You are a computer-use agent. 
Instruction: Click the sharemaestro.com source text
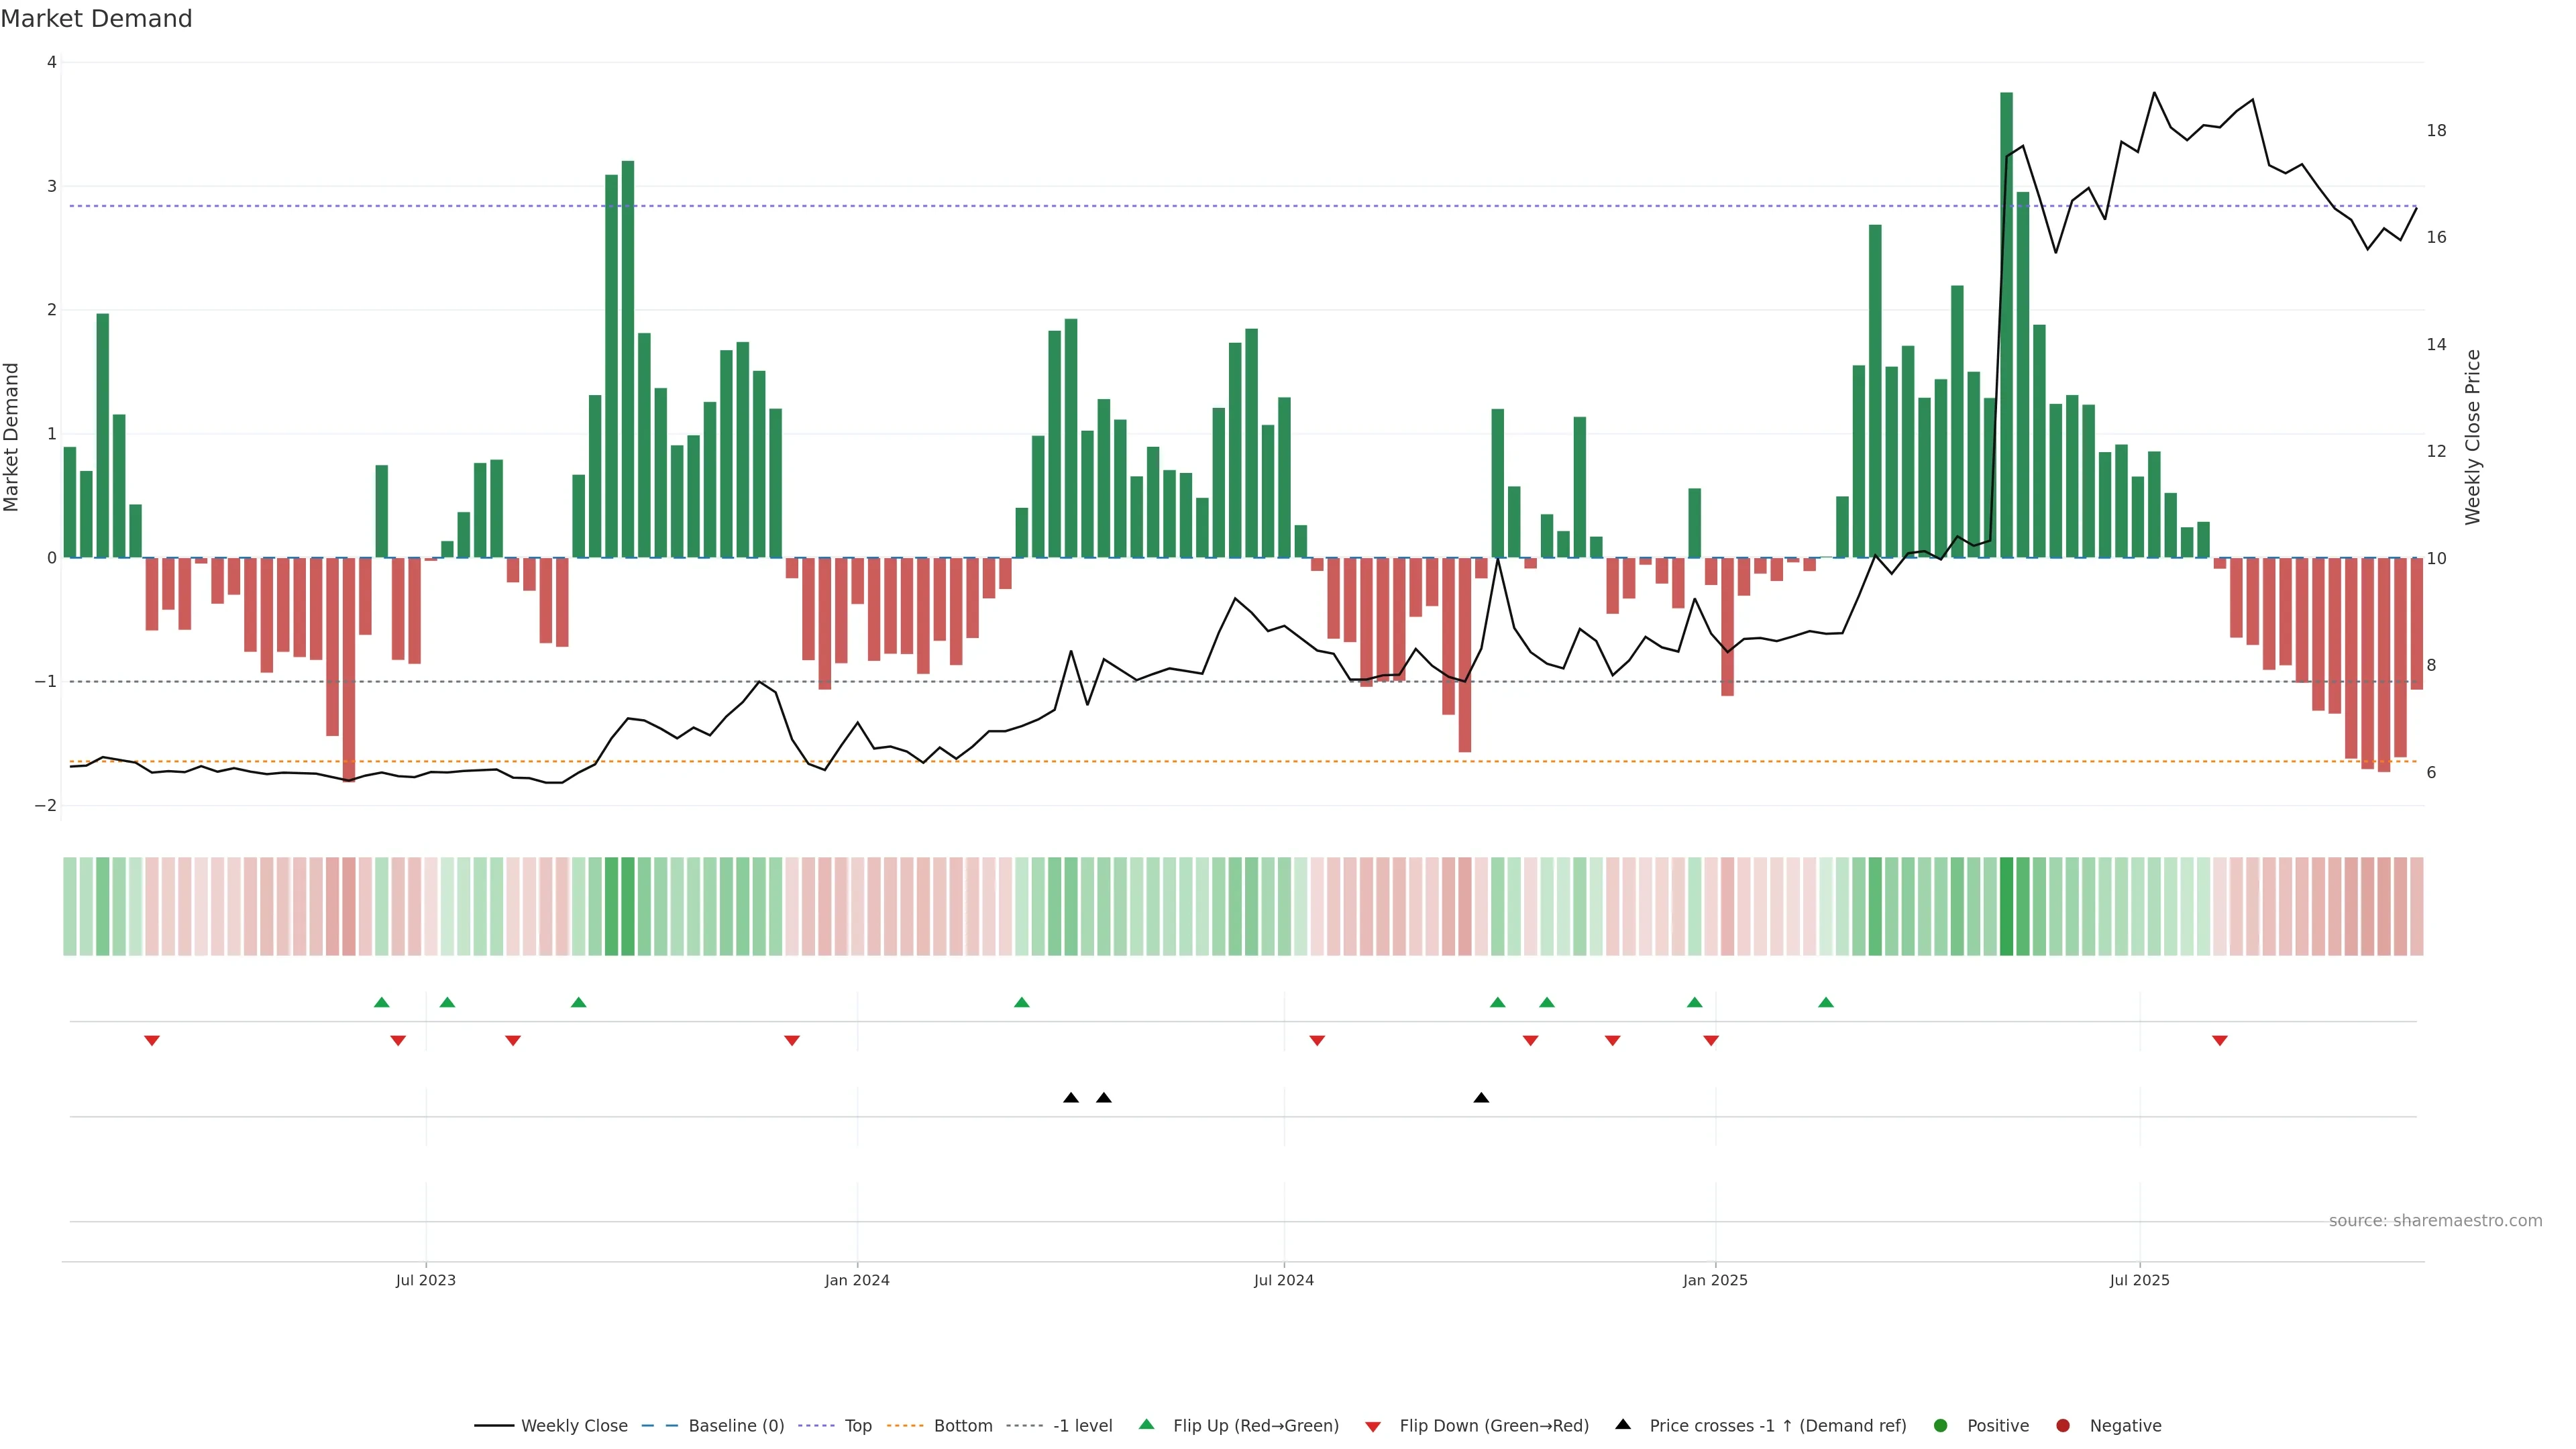[2435, 1221]
